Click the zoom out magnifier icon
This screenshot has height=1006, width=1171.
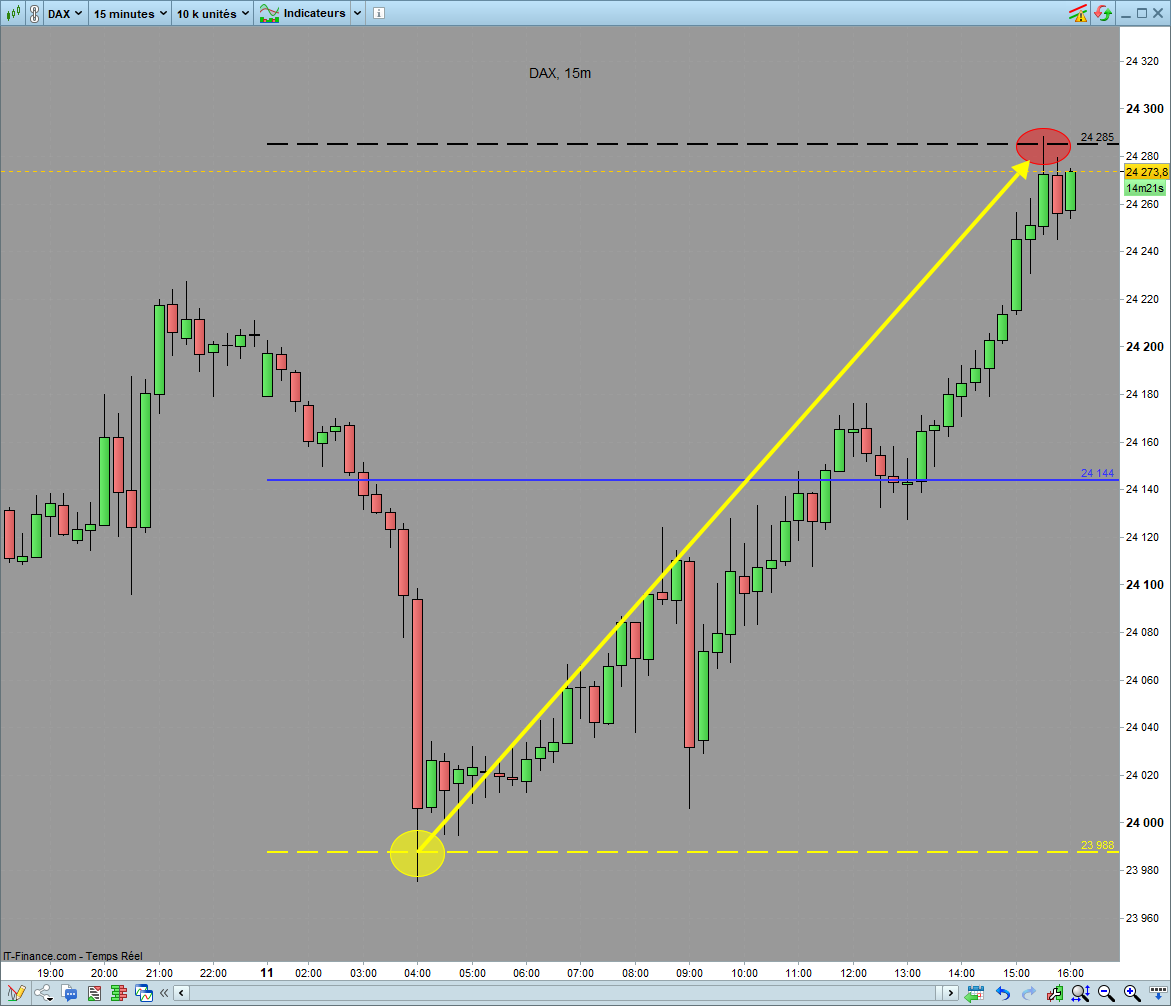pos(1106,993)
